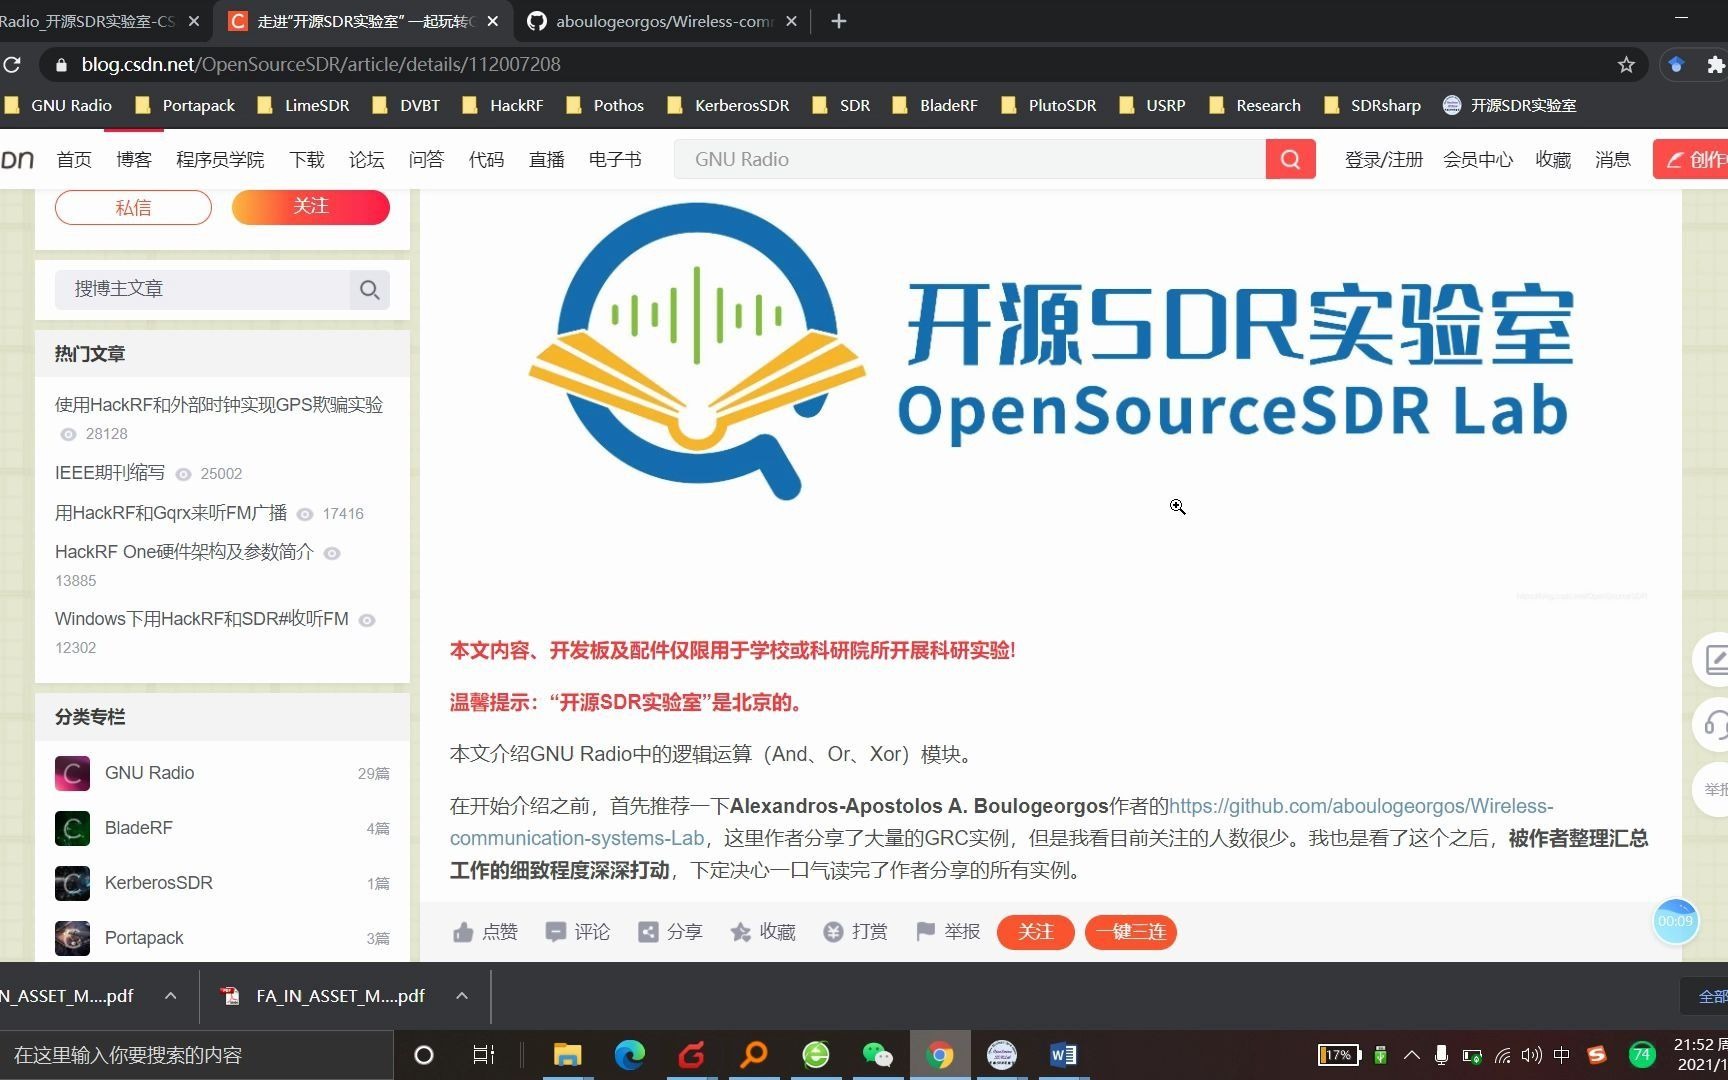
Task: Open the HackRF和Gqrx来听FM广播 article
Action: 171,513
